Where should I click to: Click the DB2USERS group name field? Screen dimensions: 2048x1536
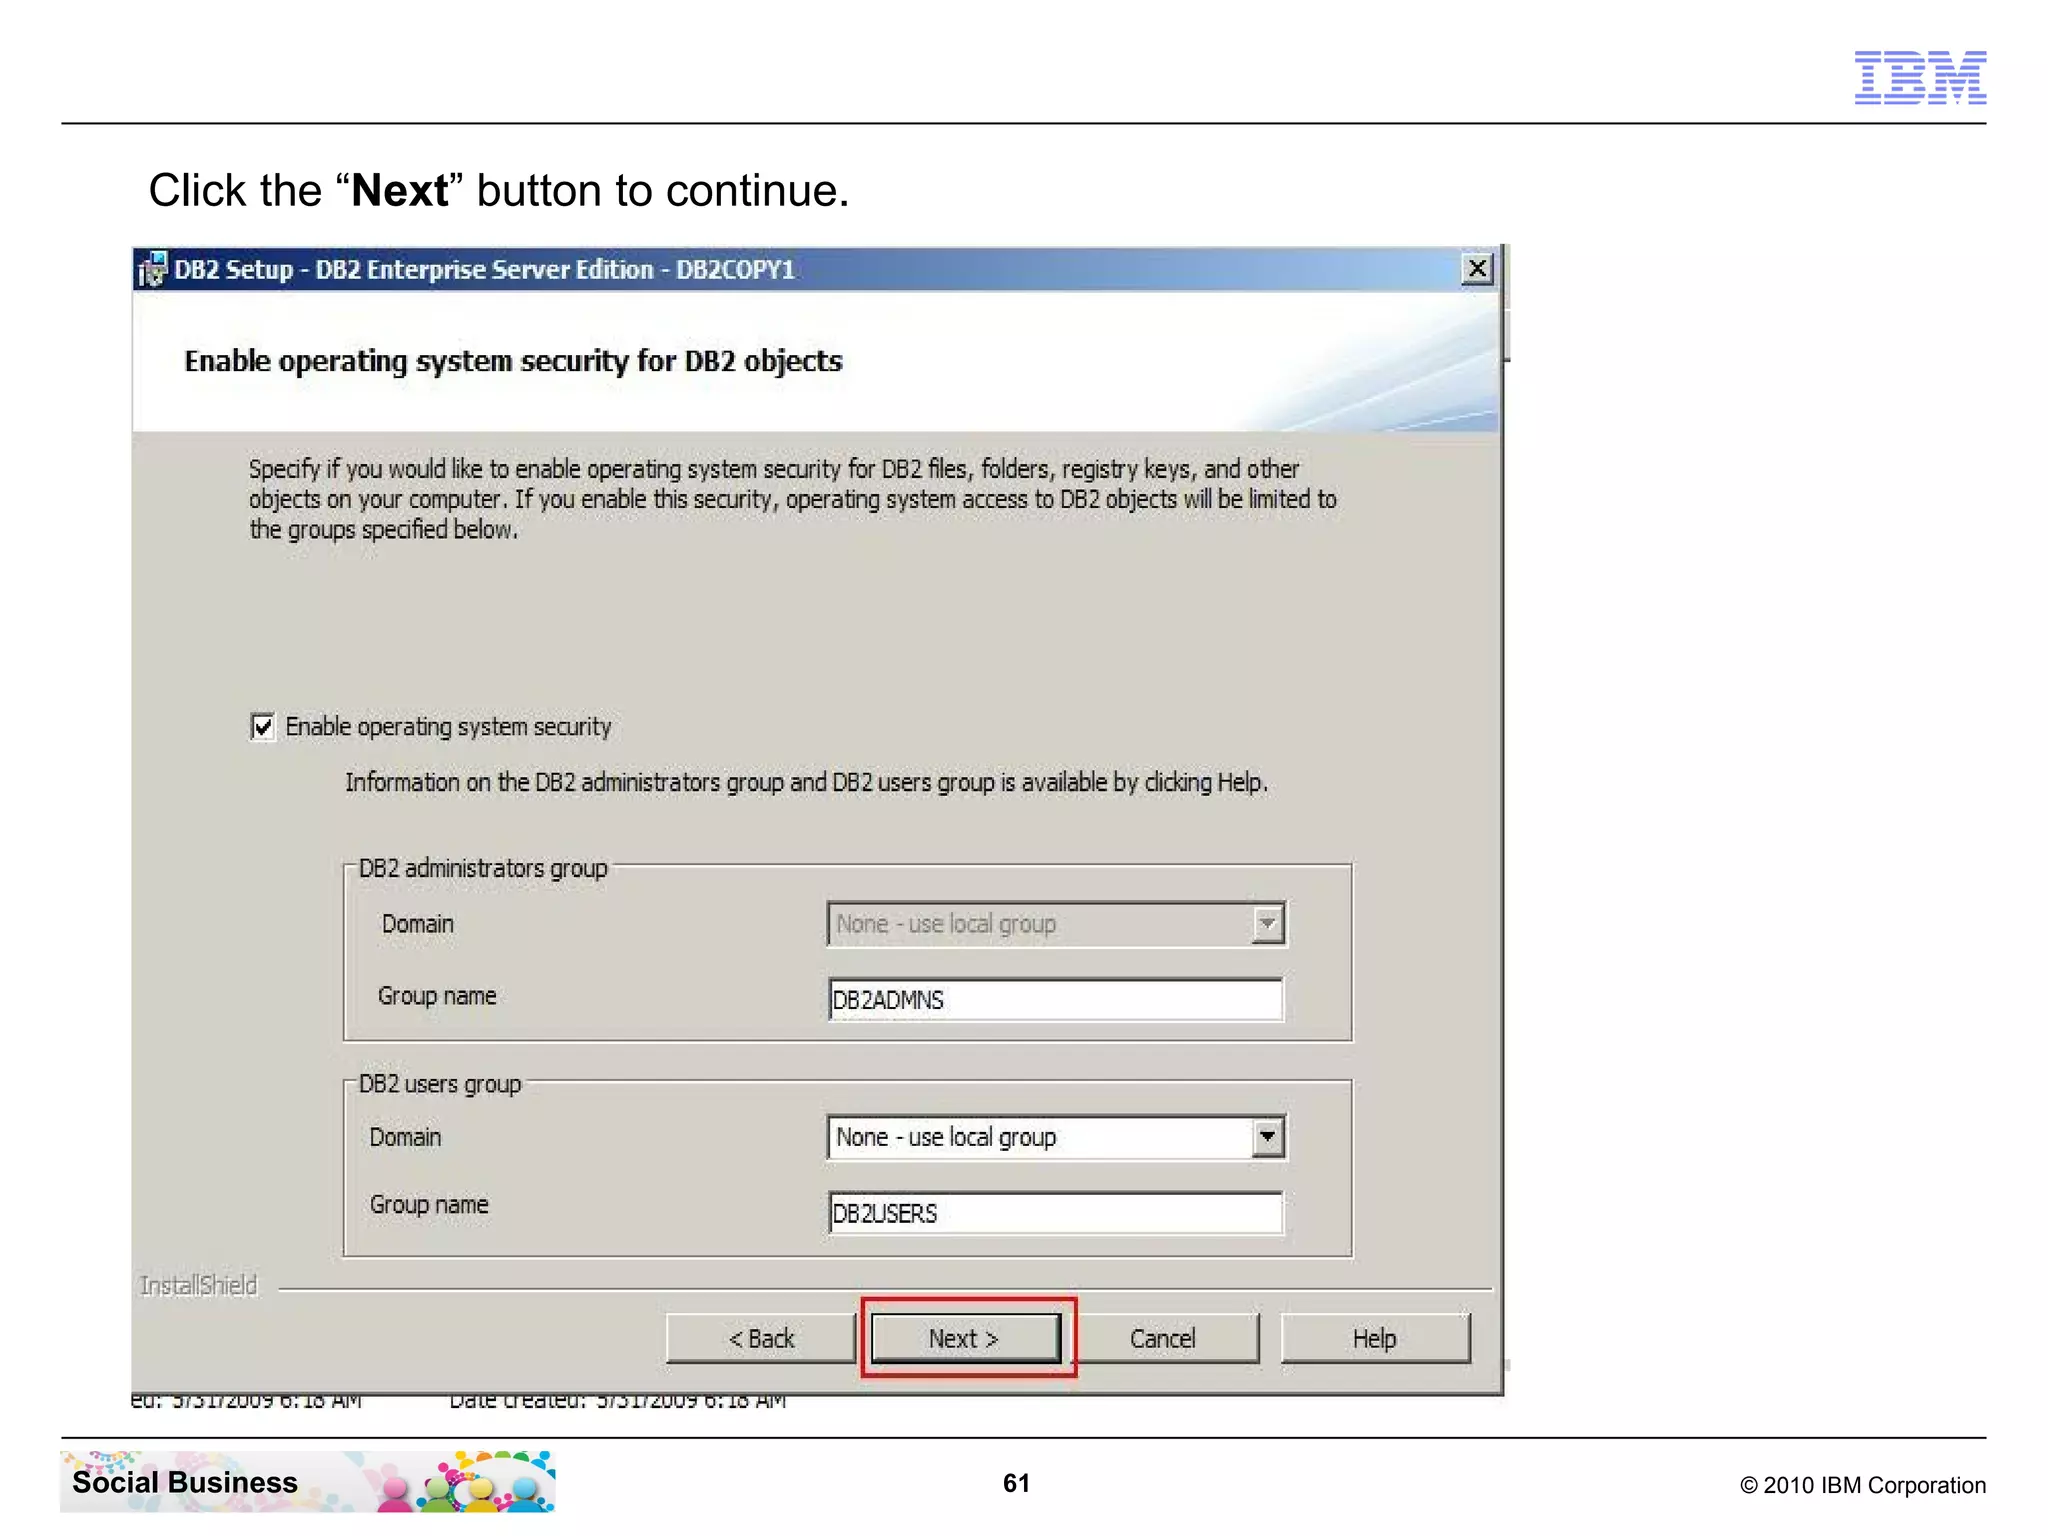click(1056, 1213)
